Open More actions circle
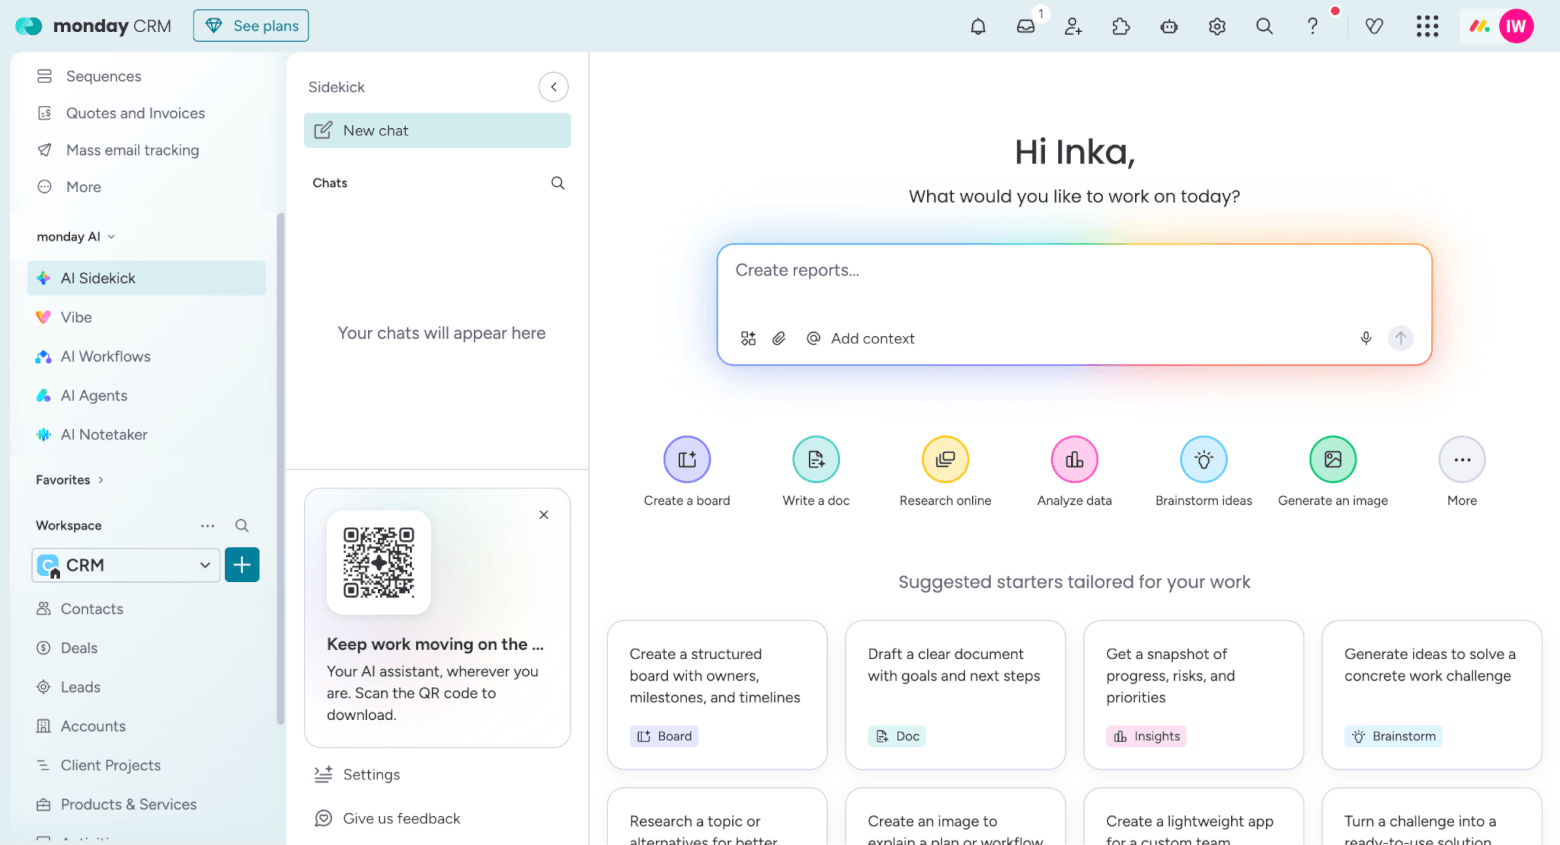The width and height of the screenshot is (1560, 845). (1462, 460)
